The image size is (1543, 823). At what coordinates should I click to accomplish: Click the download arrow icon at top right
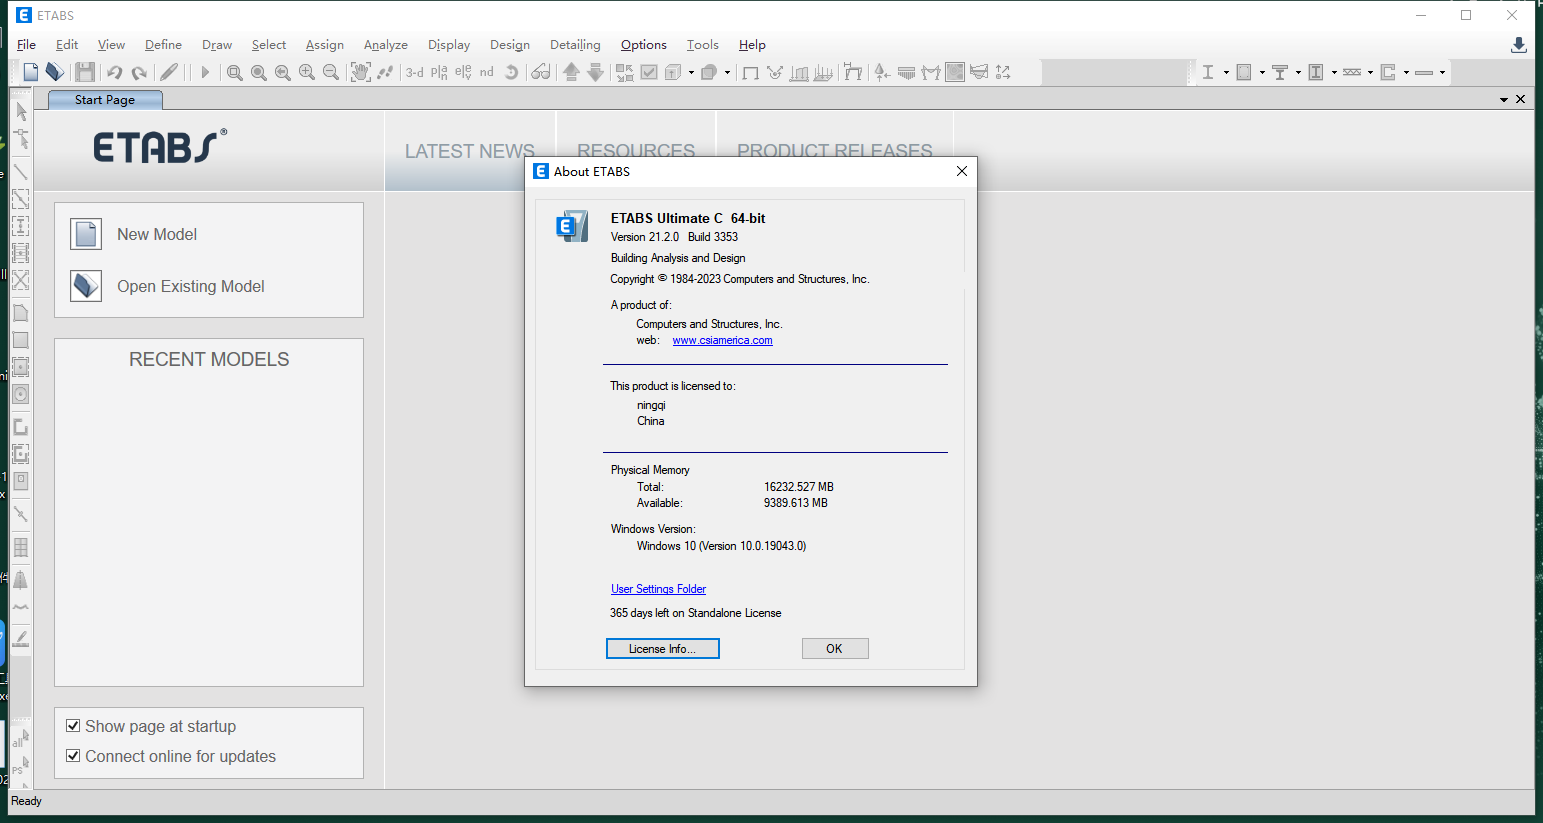pyautogui.click(x=1518, y=45)
